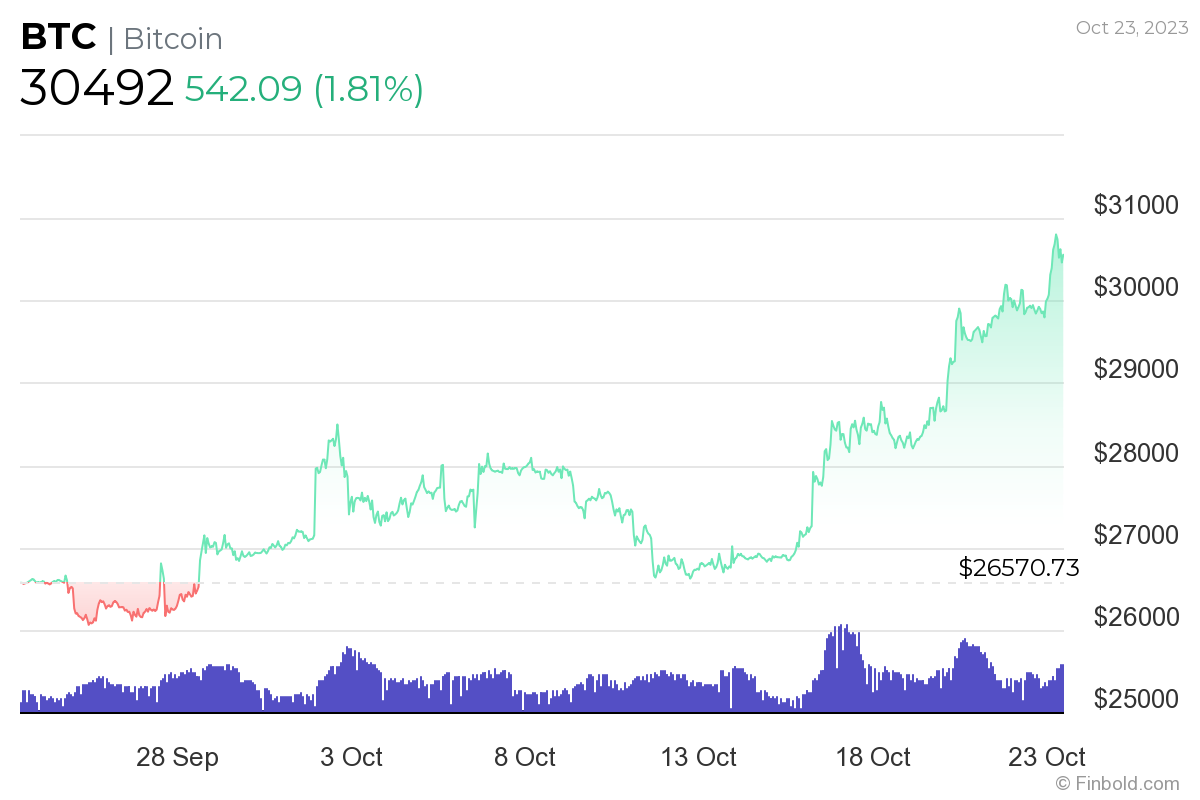Click the BTC ticker symbol
The height and width of the screenshot is (800, 1200).
coord(58,37)
